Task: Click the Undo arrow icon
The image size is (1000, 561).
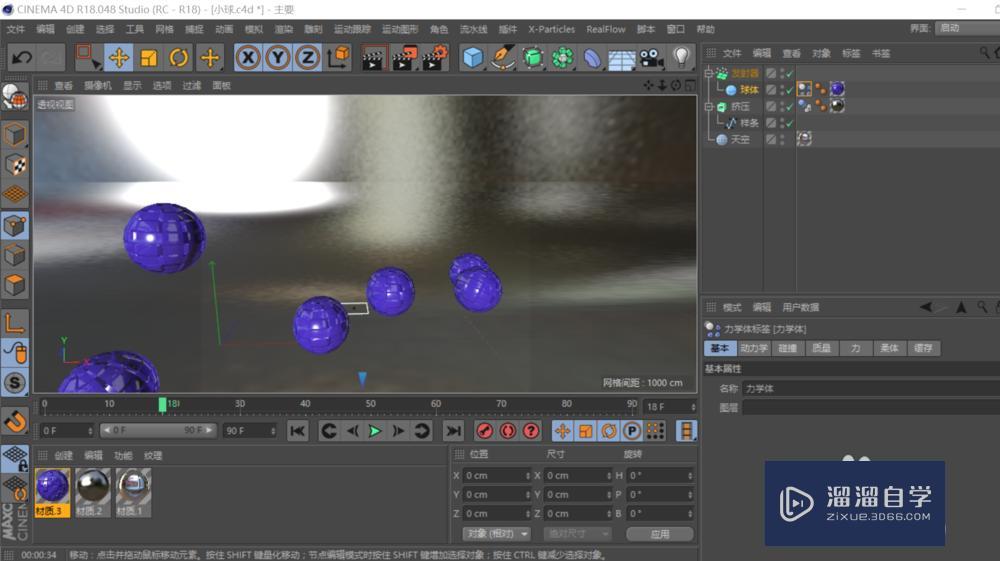Action: (22, 58)
